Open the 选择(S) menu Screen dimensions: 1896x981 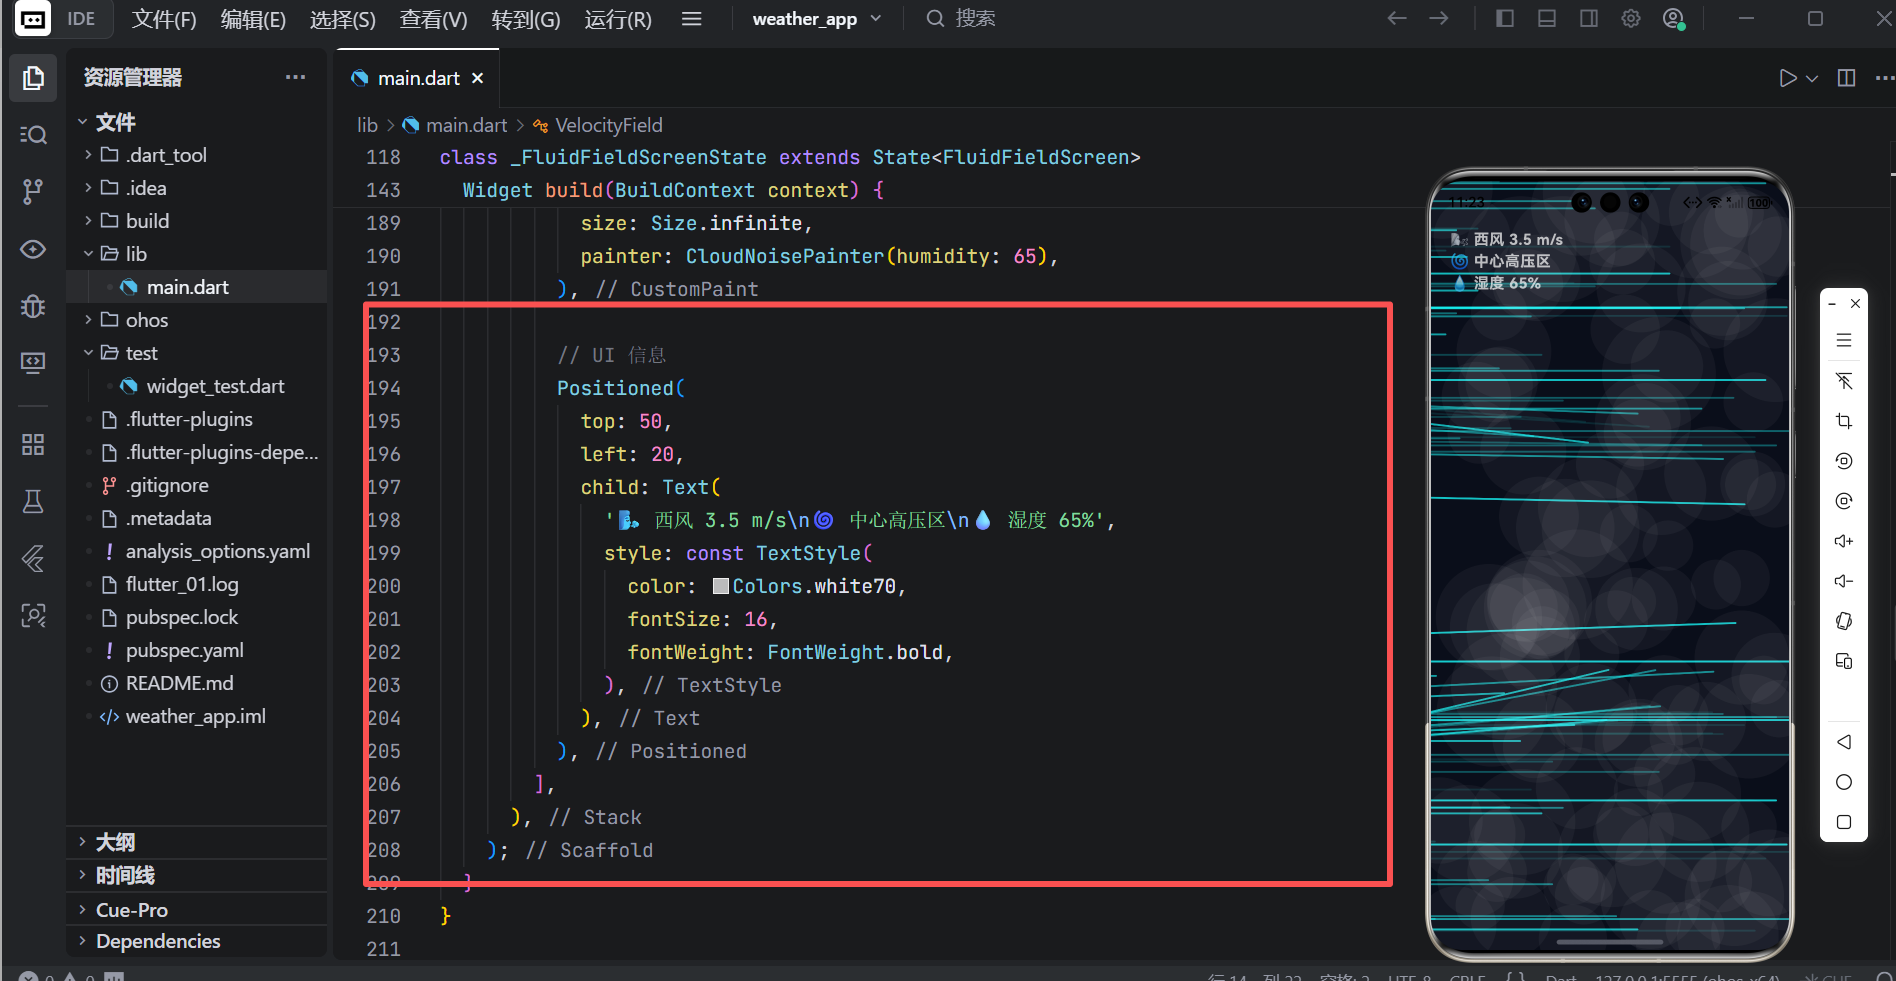point(343,19)
